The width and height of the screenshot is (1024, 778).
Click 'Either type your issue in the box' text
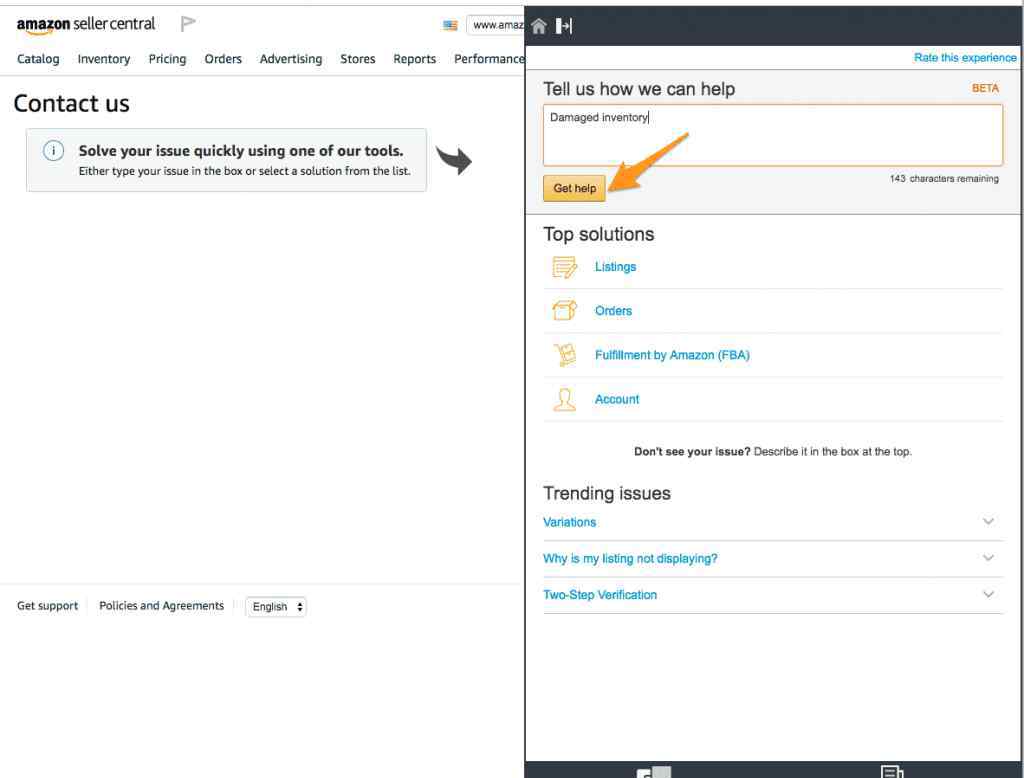[245, 171]
